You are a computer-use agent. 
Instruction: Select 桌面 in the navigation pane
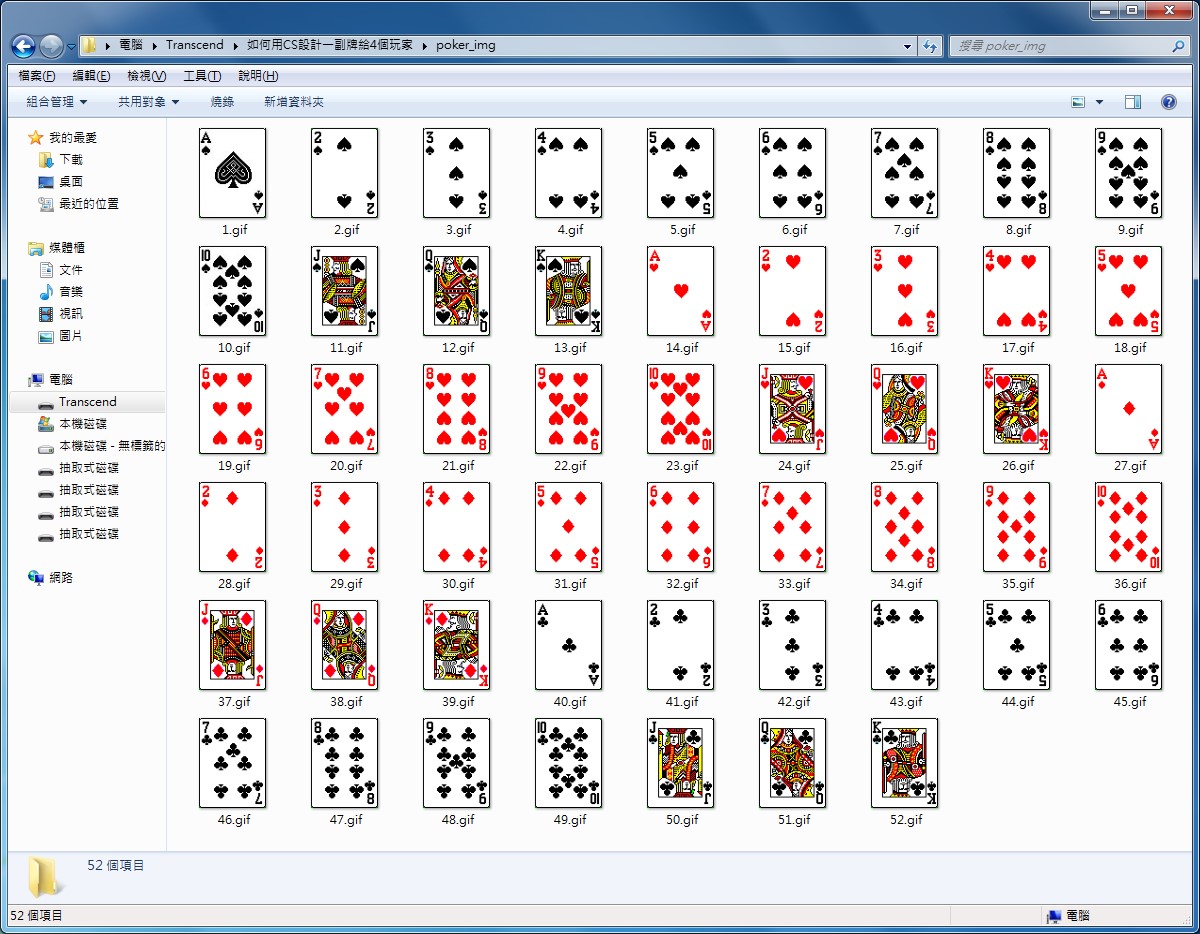tap(70, 182)
